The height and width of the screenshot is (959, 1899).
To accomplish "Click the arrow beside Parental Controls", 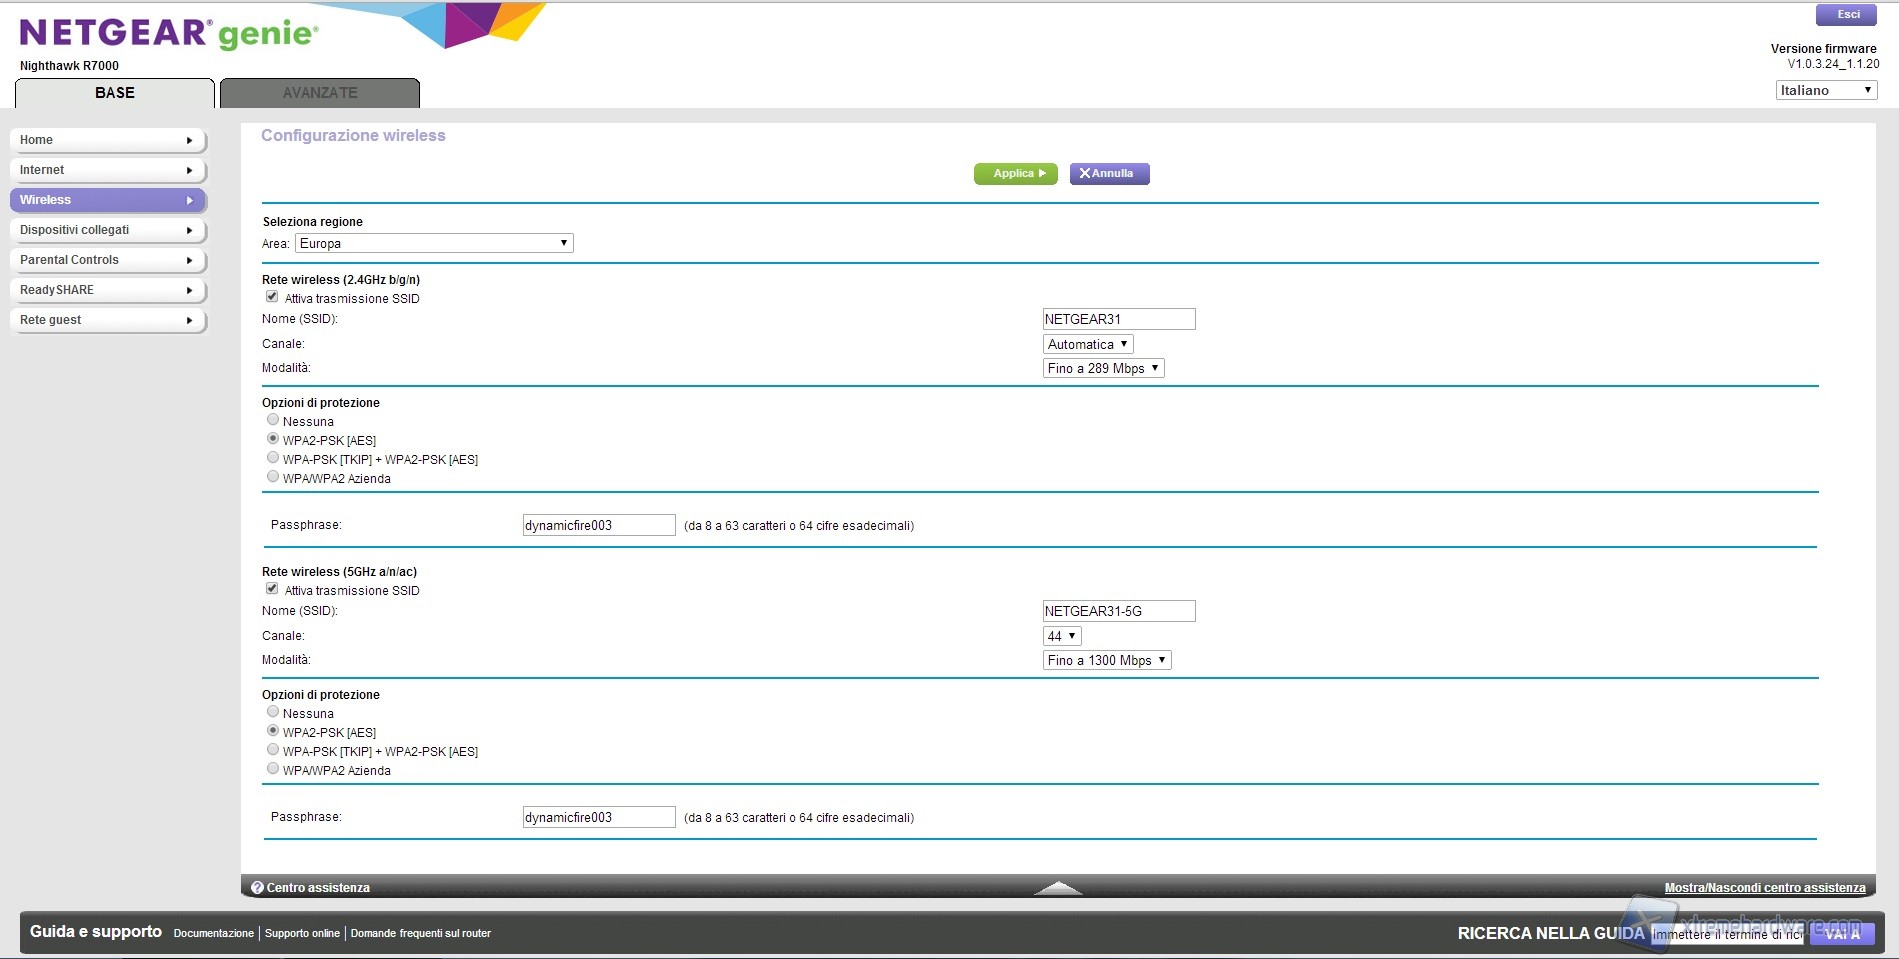I will click(x=189, y=261).
